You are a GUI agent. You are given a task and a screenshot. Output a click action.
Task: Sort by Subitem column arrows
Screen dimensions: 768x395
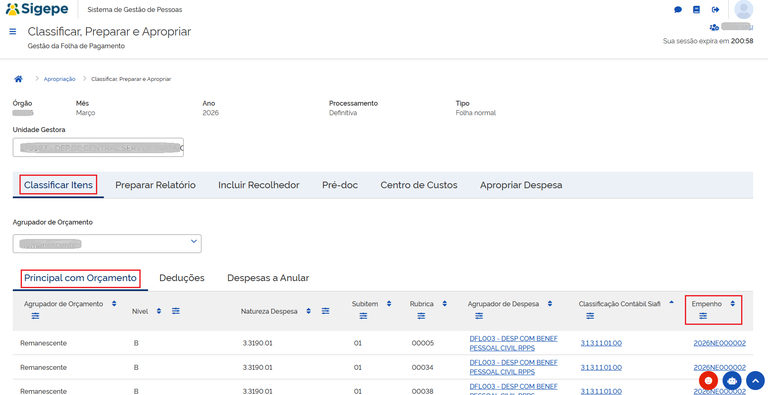(x=389, y=304)
